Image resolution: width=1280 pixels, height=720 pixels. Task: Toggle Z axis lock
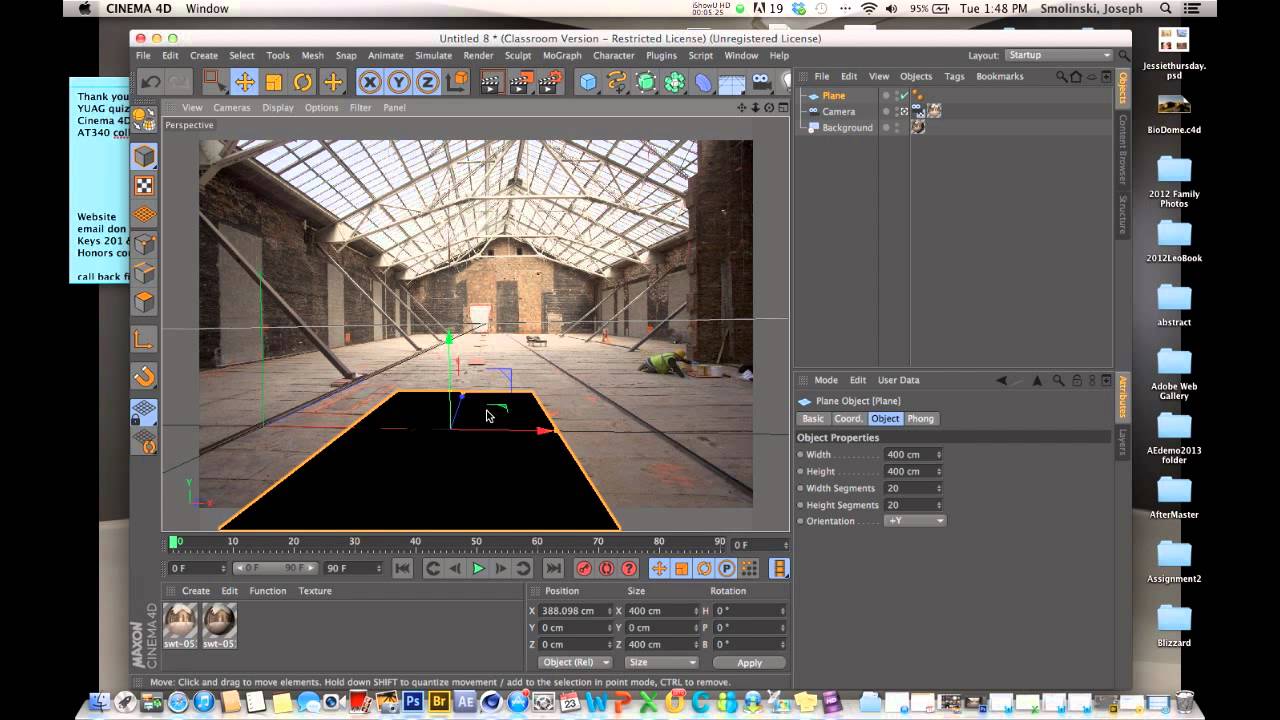tap(428, 82)
